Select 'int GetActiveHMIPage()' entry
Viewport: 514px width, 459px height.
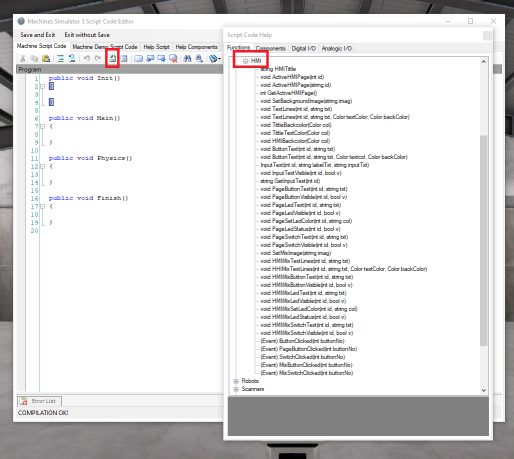click(x=288, y=93)
